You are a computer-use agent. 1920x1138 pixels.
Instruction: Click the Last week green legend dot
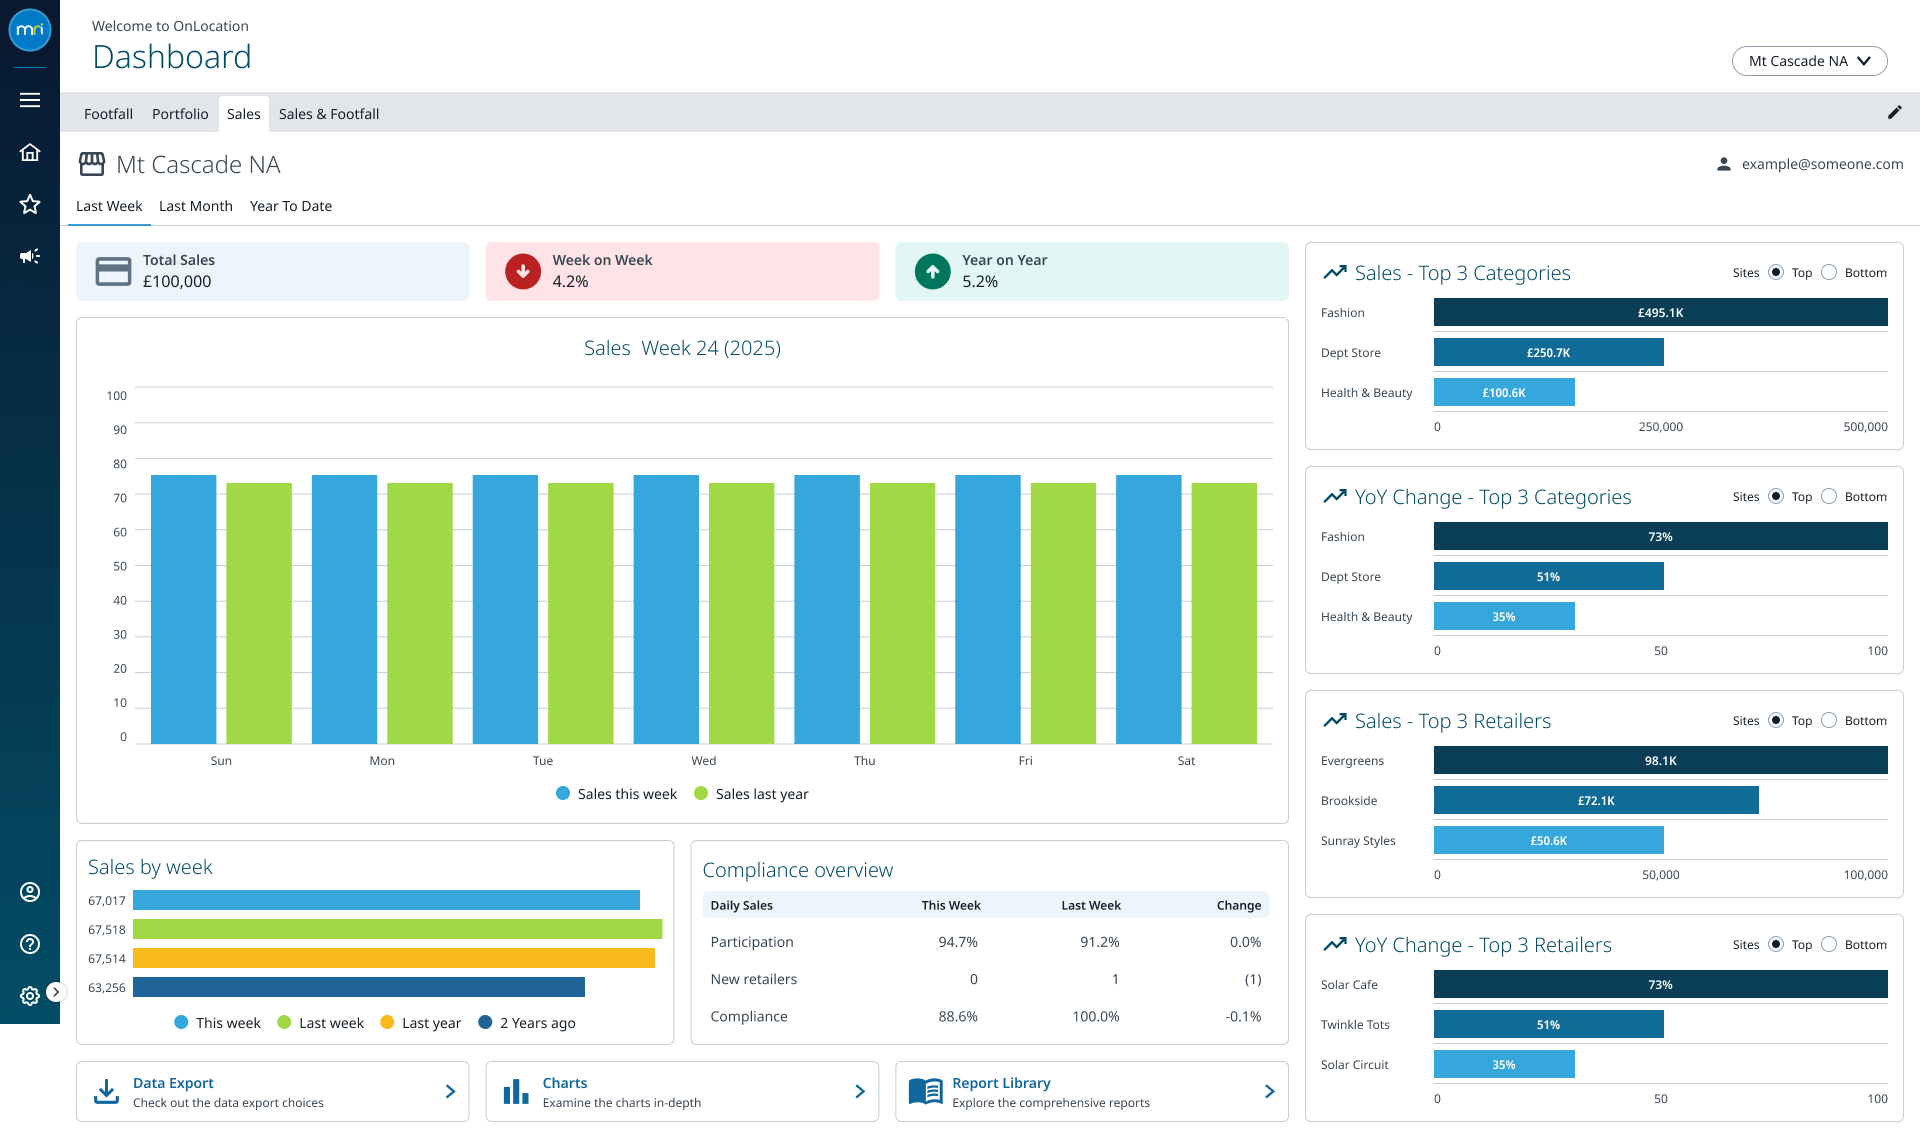pyautogui.click(x=284, y=1022)
